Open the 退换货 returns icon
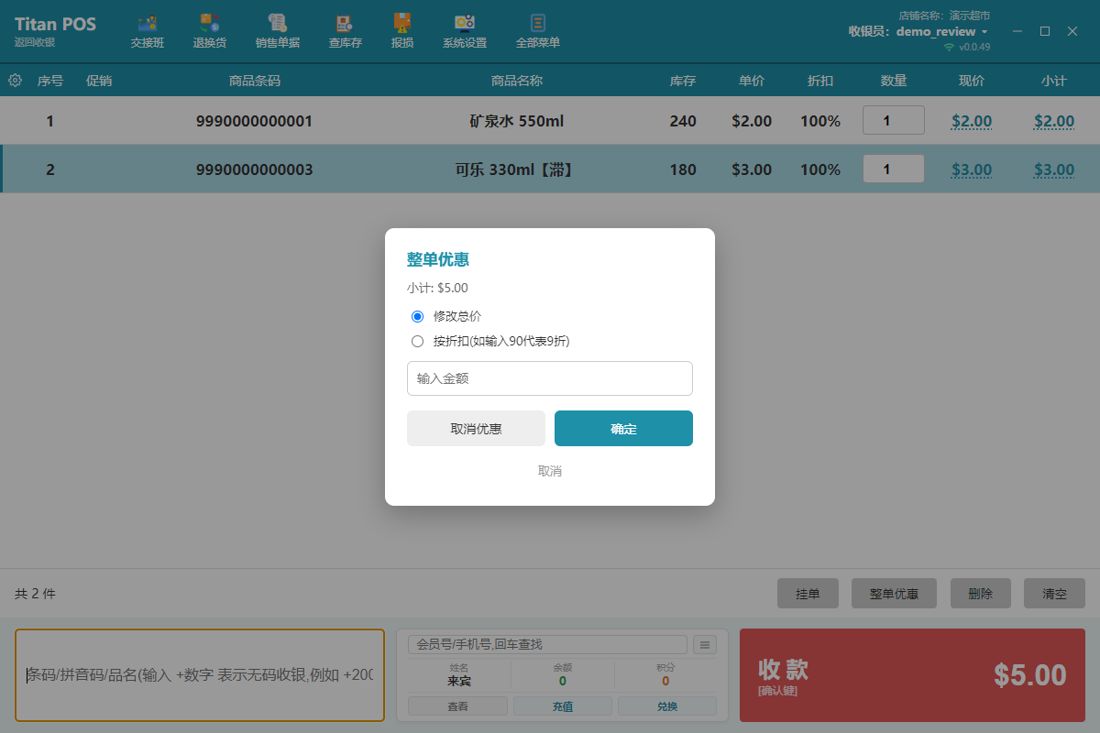 coord(210,32)
